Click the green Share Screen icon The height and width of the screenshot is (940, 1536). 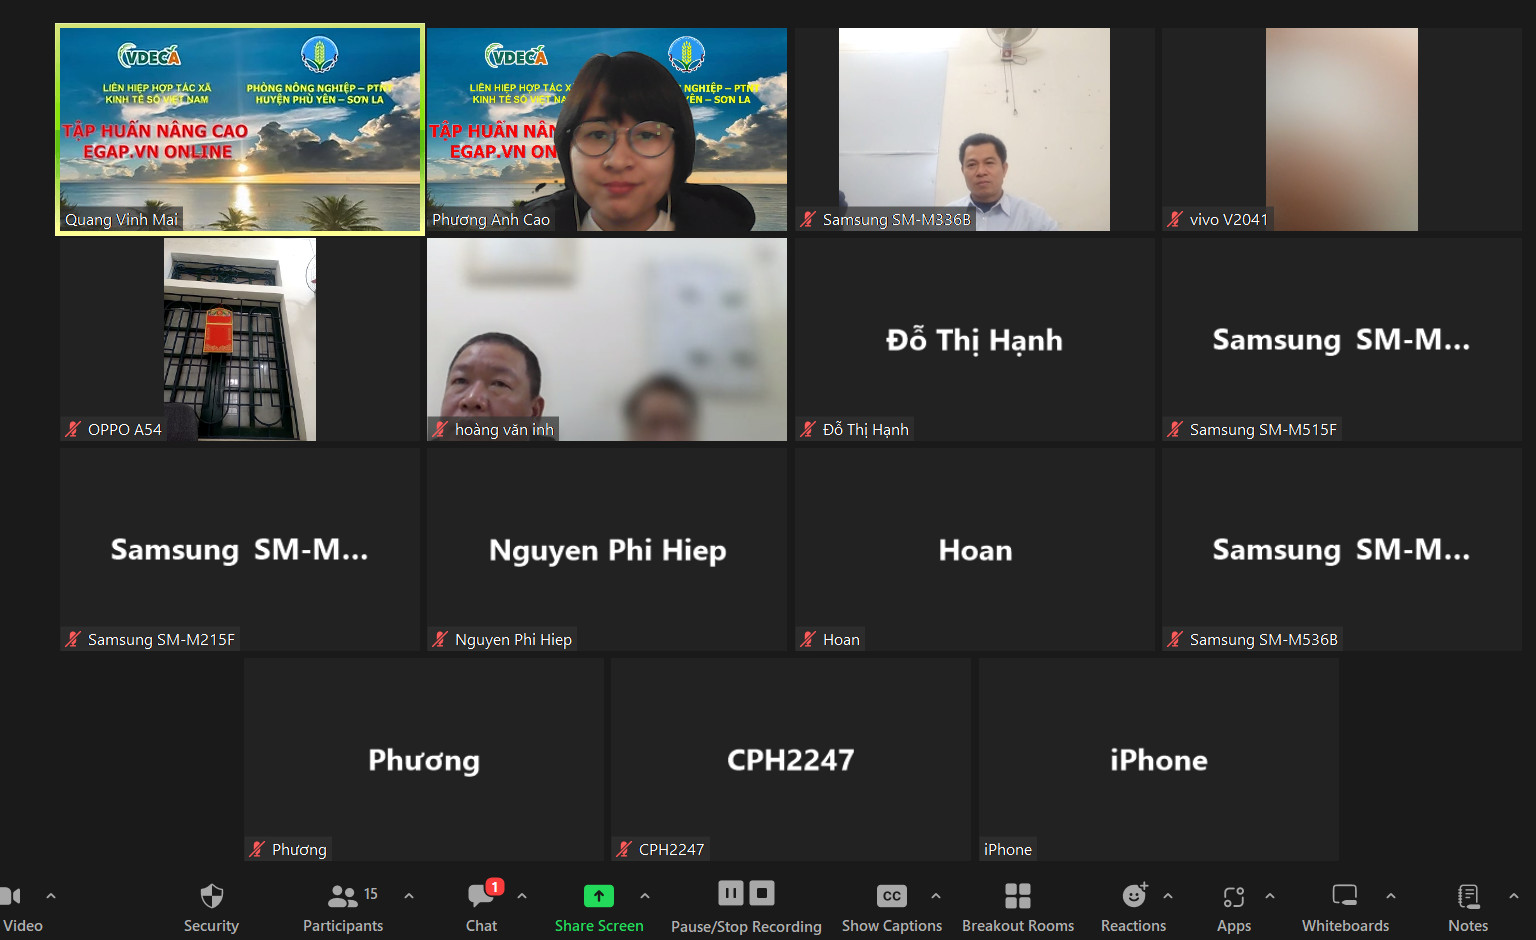pyautogui.click(x=598, y=896)
